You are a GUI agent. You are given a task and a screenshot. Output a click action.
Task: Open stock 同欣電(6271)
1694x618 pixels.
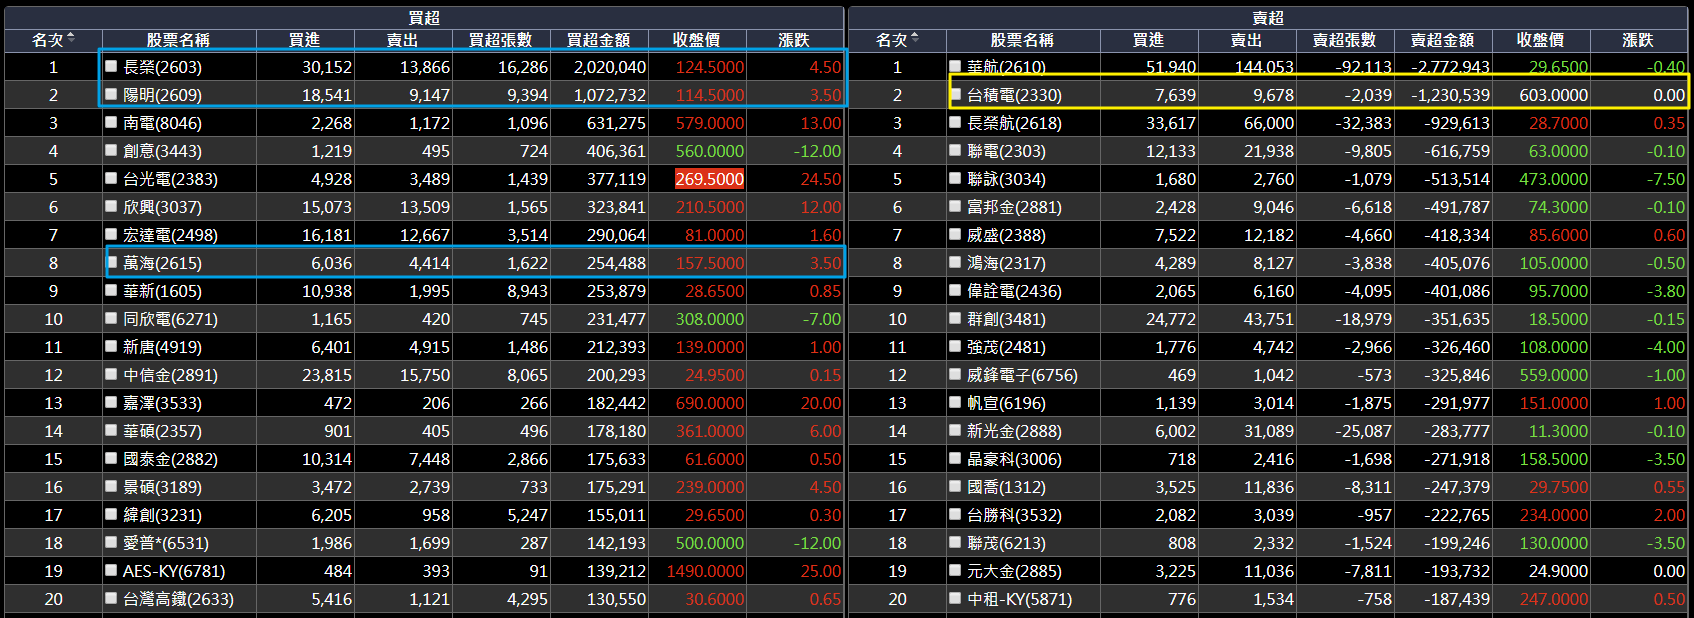pyautogui.click(x=170, y=319)
